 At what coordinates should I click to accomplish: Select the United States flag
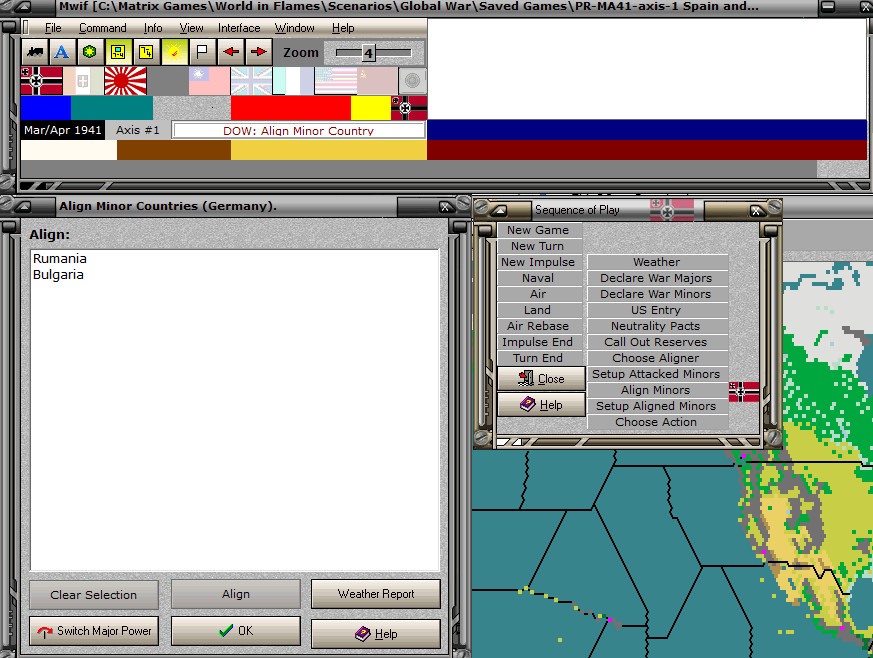tap(336, 81)
